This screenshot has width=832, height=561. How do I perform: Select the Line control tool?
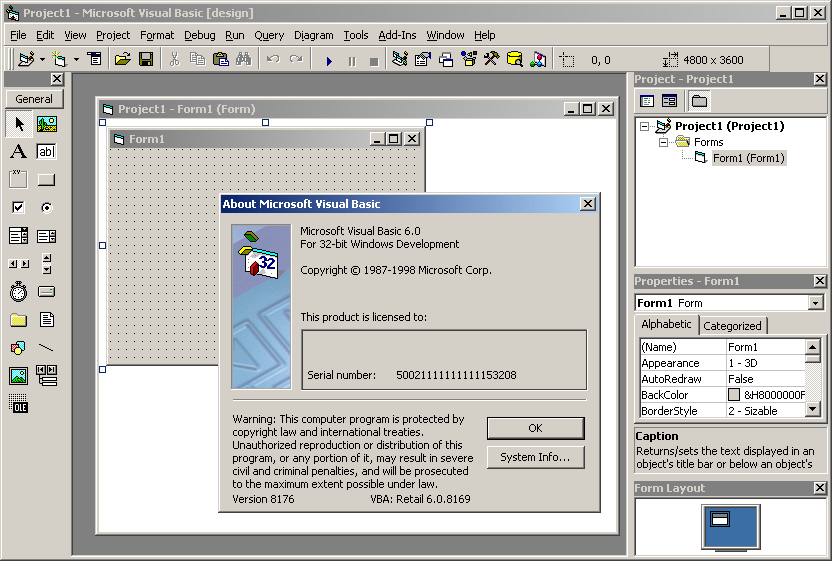pos(47,348)
